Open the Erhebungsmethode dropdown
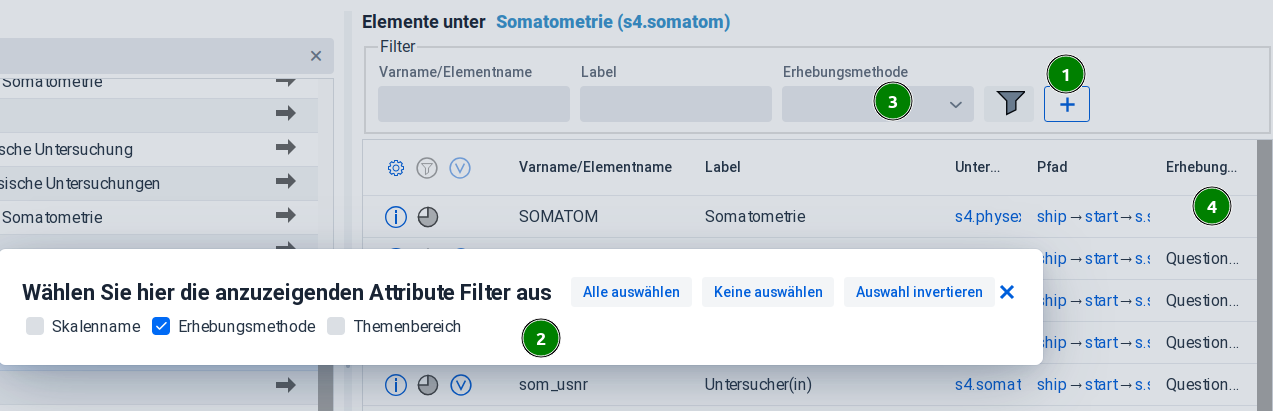The image size is (1273, 411). 955,104
